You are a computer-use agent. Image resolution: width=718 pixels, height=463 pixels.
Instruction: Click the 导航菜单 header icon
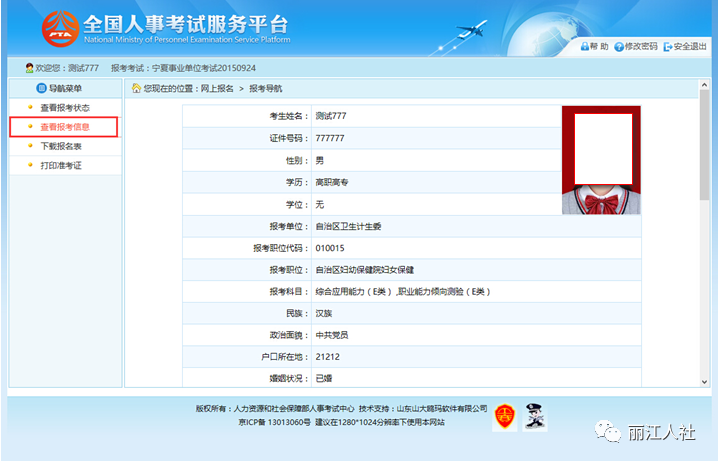[41, 88]
